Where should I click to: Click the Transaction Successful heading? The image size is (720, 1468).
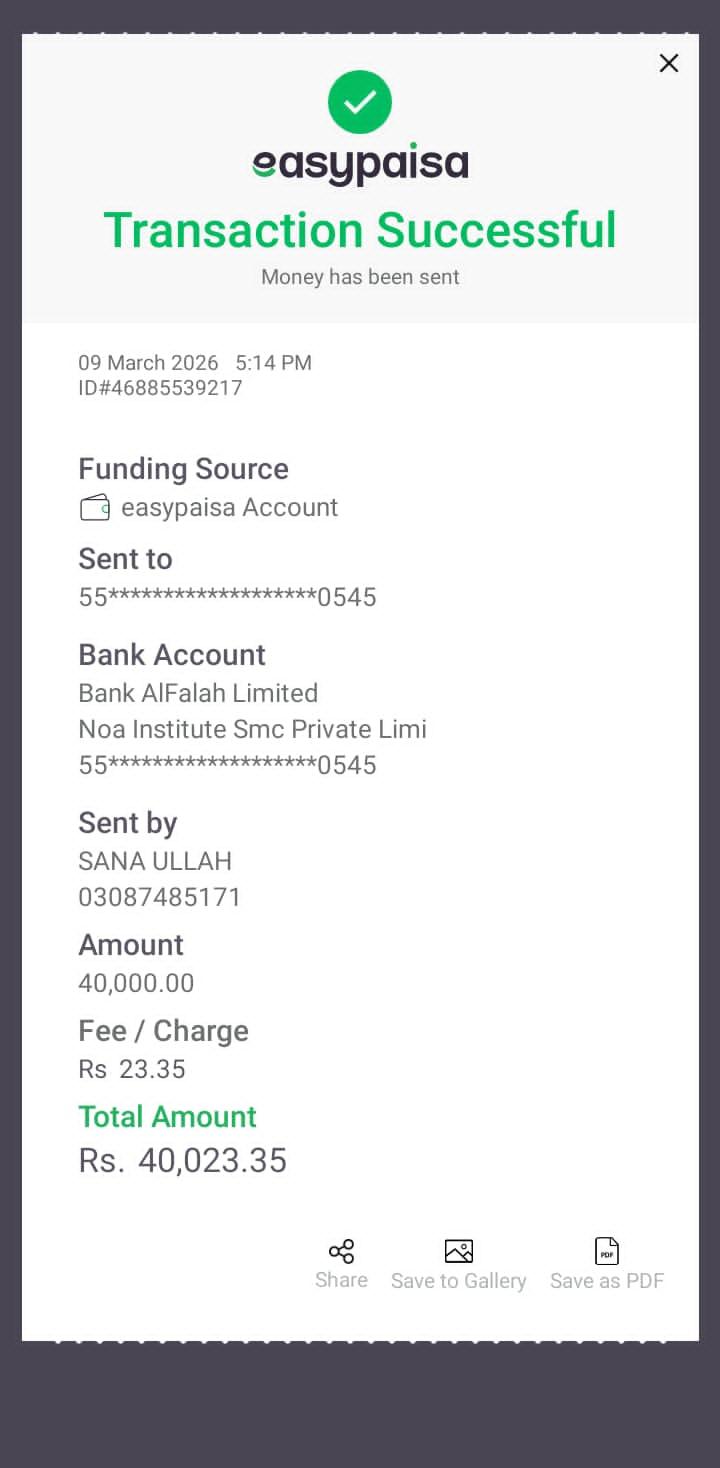point(360,229)
